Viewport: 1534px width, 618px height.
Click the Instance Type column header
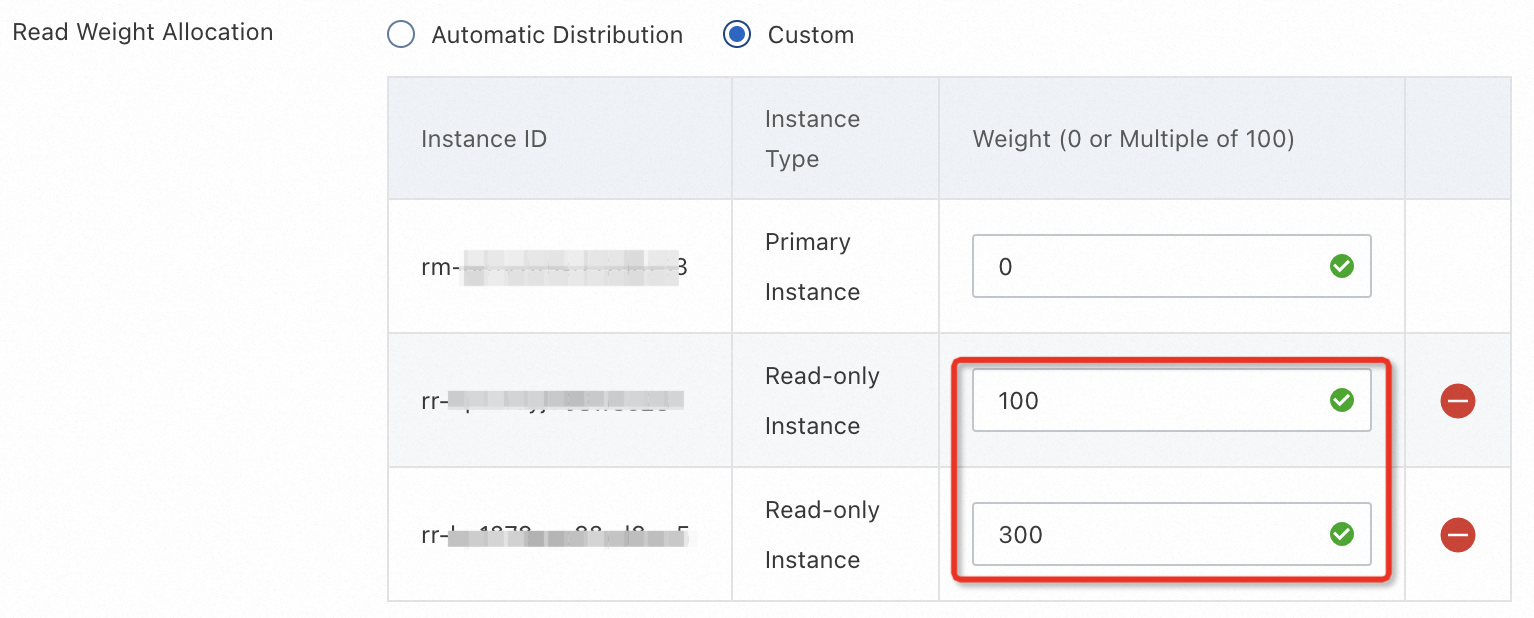(812, 139)
